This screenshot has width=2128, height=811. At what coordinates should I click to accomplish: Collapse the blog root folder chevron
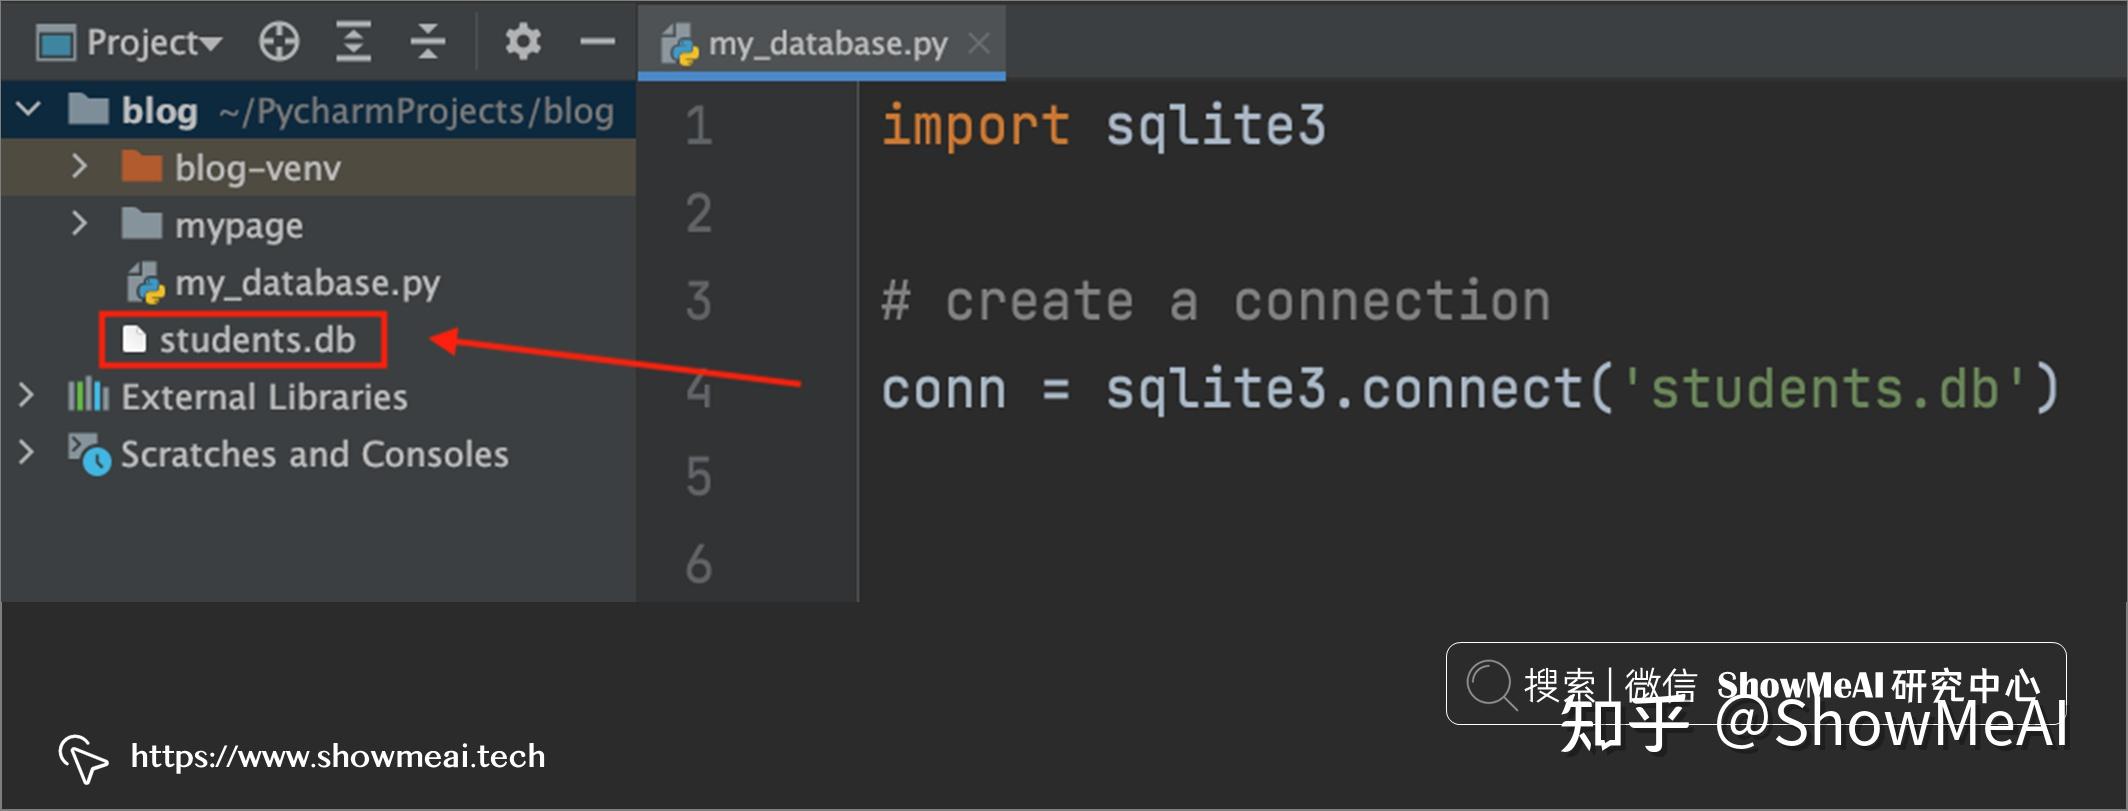click(29, 110)
